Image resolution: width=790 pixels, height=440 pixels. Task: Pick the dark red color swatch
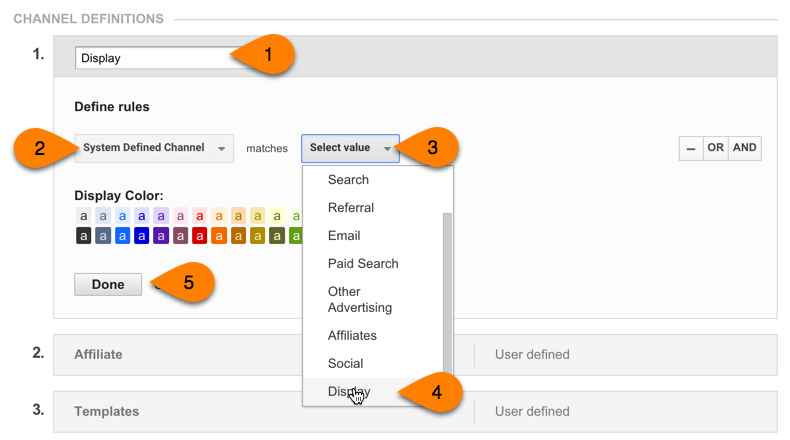point(200,235)
